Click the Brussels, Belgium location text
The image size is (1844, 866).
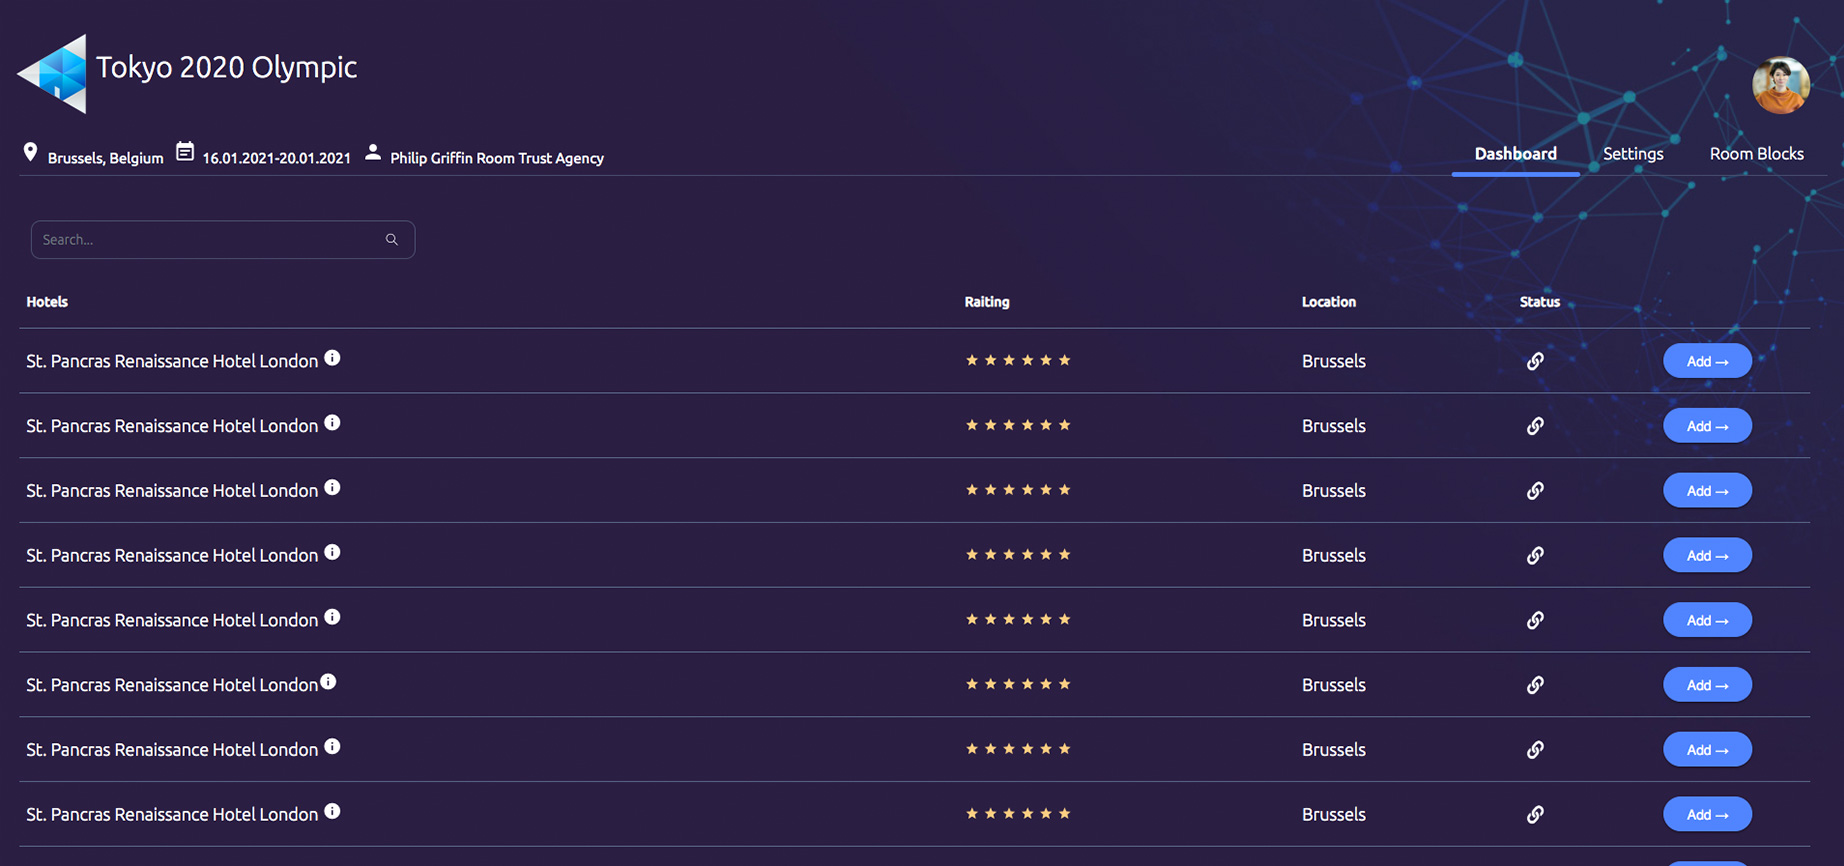[x=105, y=158]
